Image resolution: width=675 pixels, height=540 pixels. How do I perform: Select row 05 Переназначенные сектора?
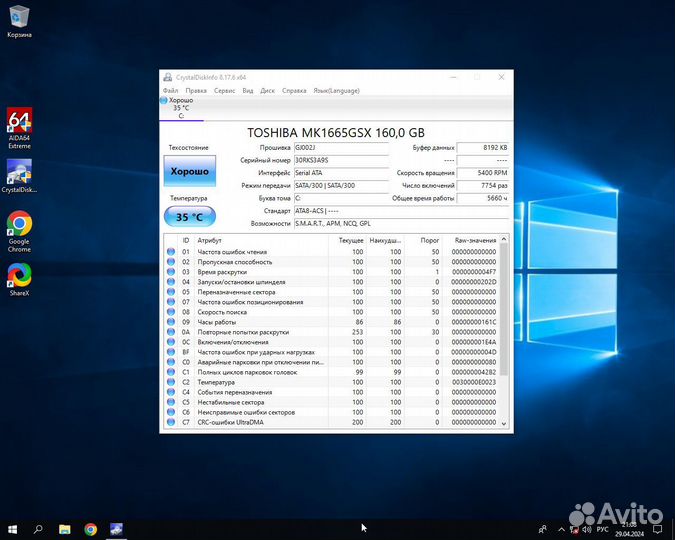tap(331, 292)
